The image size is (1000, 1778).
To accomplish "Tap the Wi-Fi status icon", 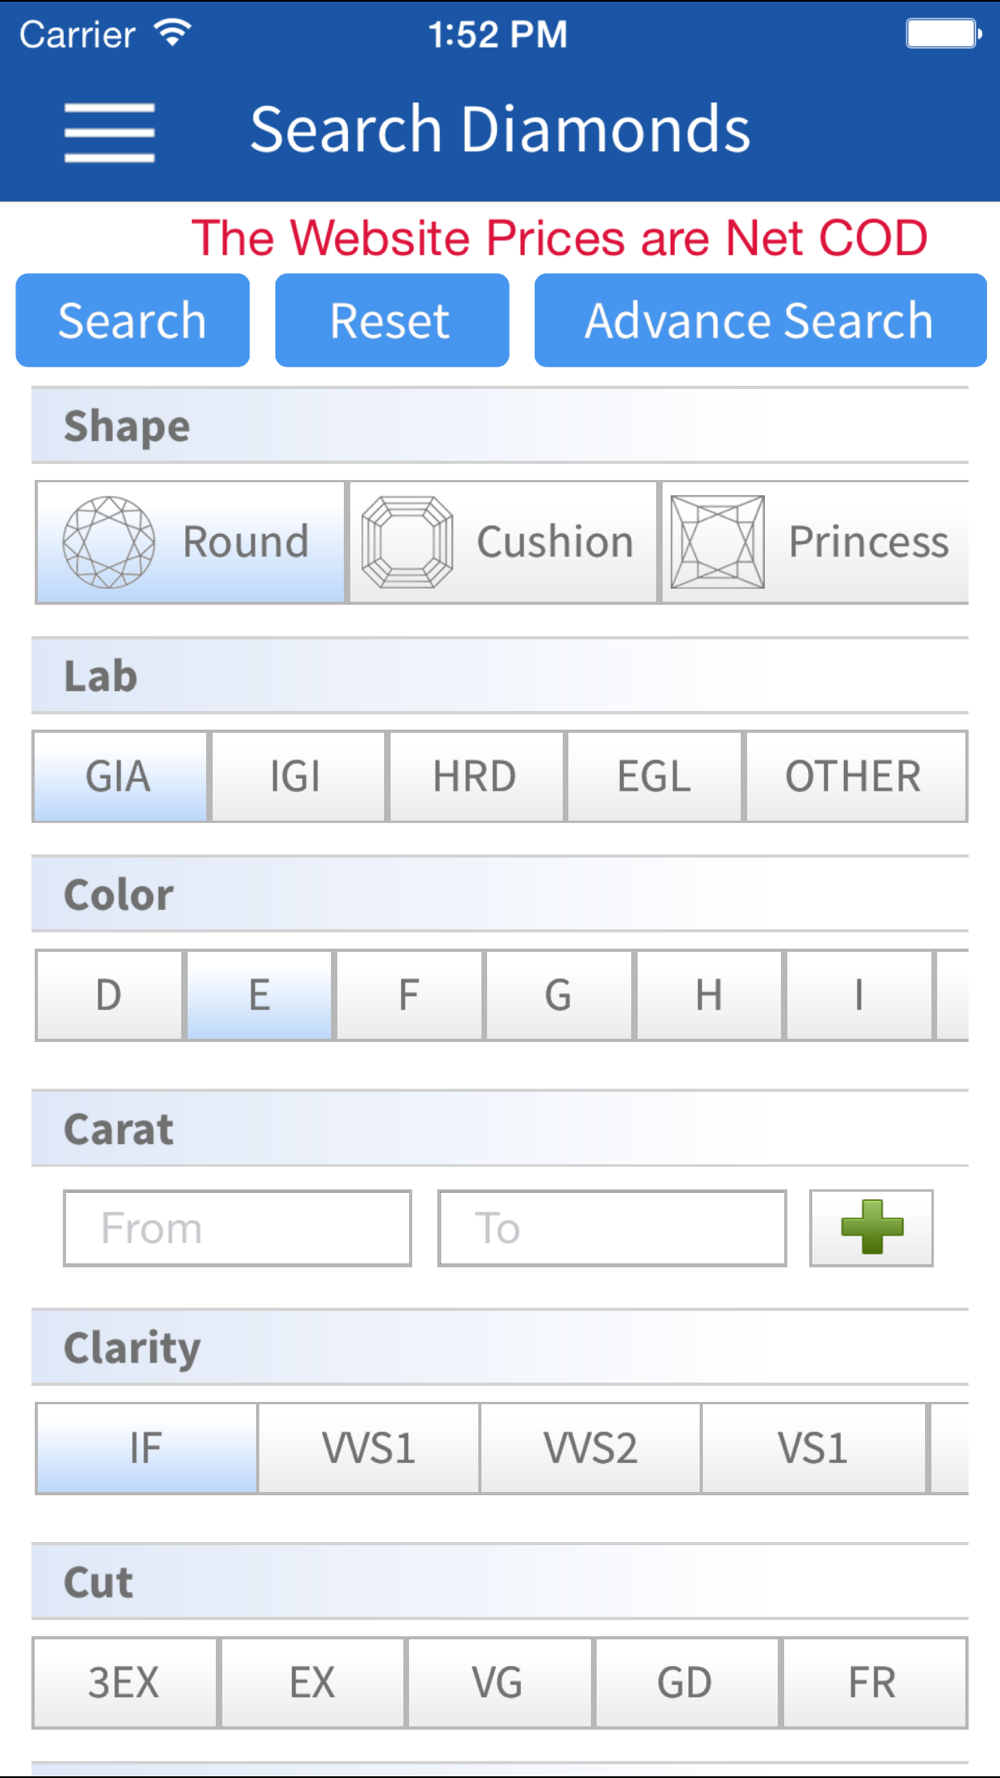I will [173, 34].
